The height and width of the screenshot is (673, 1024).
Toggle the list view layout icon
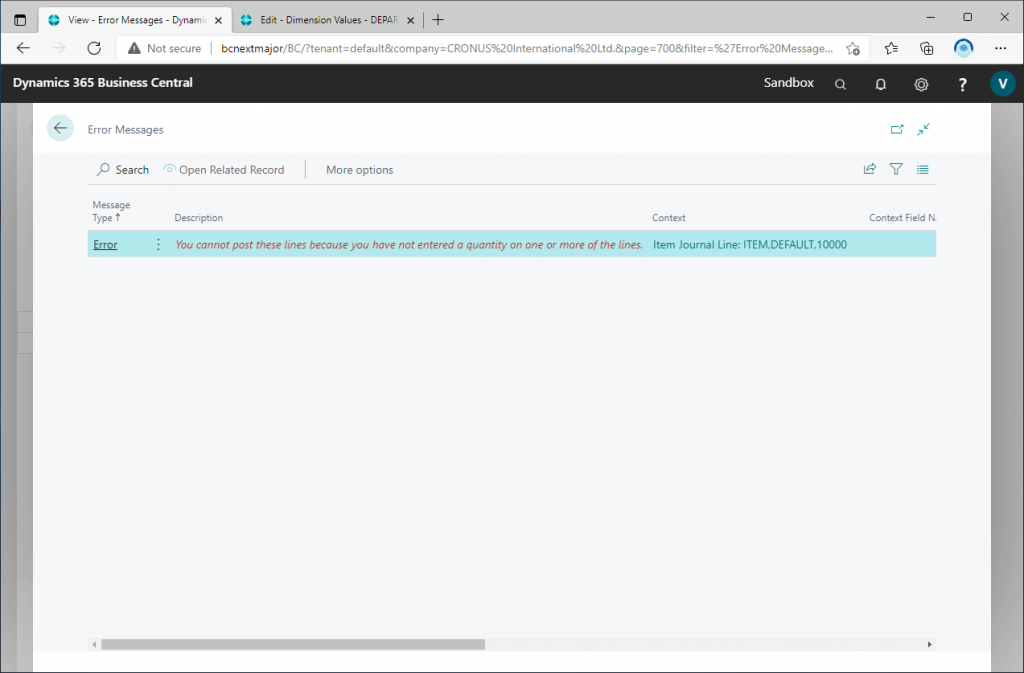pos(923,170)
